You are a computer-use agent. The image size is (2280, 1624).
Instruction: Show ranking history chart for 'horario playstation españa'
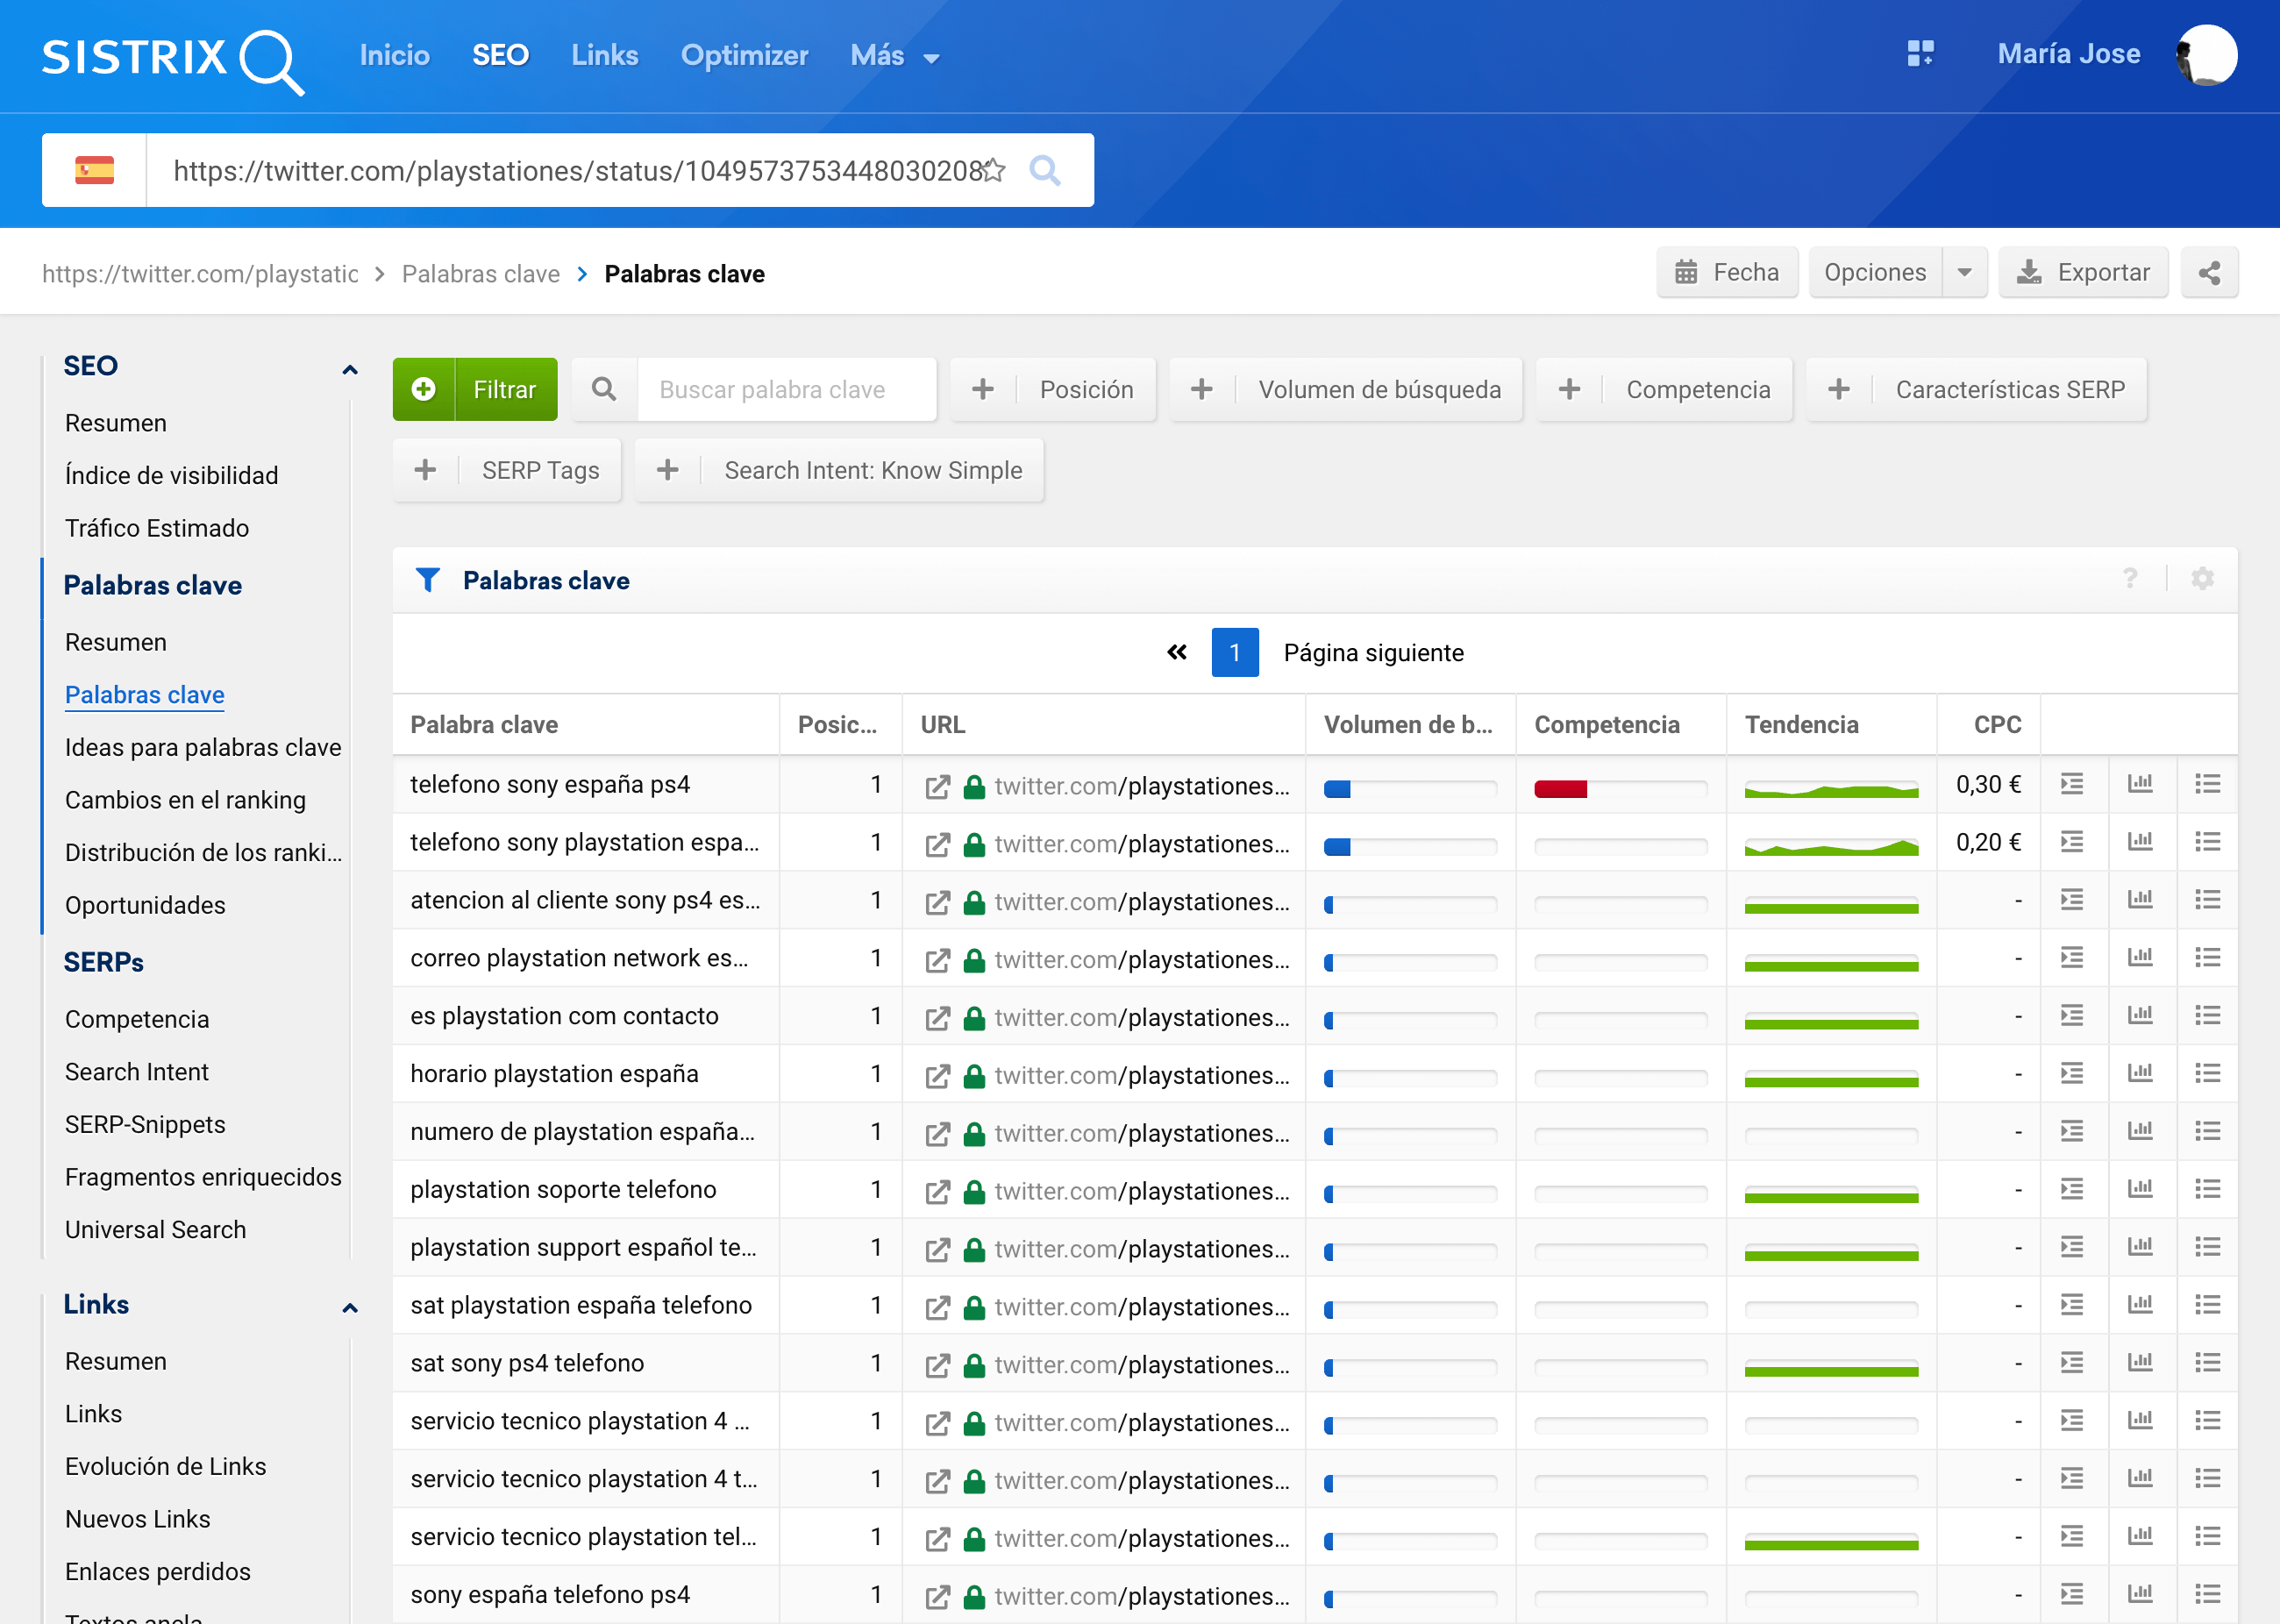pos(2140,1074)
